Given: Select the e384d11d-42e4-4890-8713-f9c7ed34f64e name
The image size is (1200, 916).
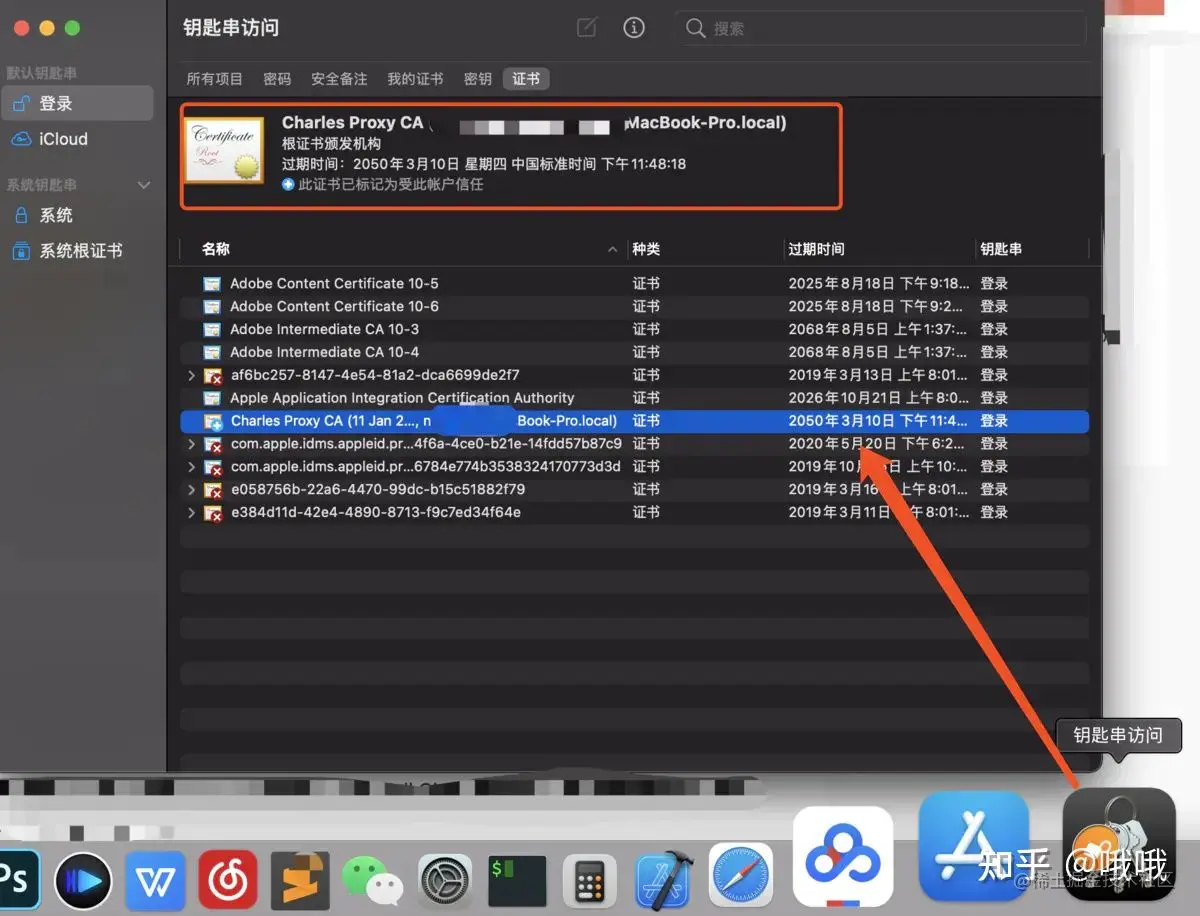Looking at the screenshot, I should click(375, 512).
